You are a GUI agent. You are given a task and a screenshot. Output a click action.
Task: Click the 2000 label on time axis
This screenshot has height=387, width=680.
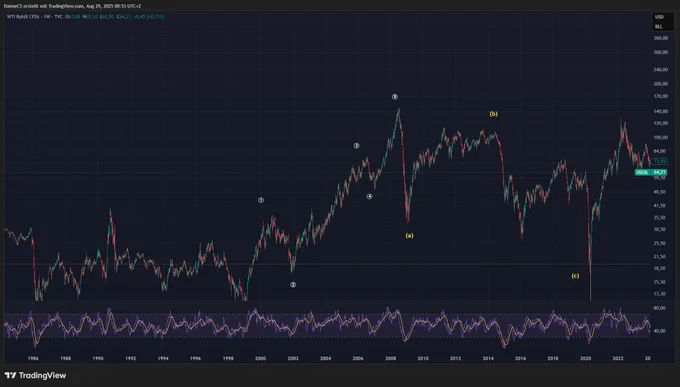(261, 358)
